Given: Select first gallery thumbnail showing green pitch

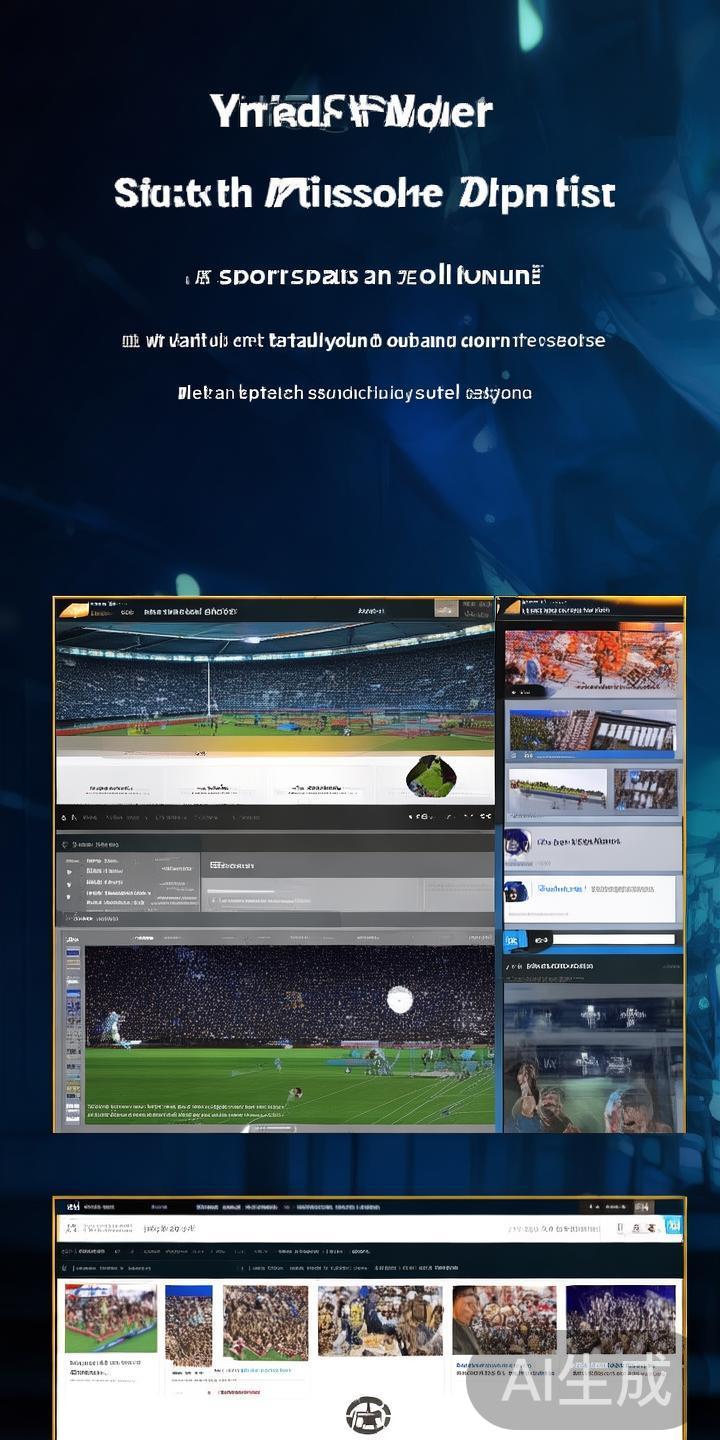Looking at the screenshot, I should 110,1319.
